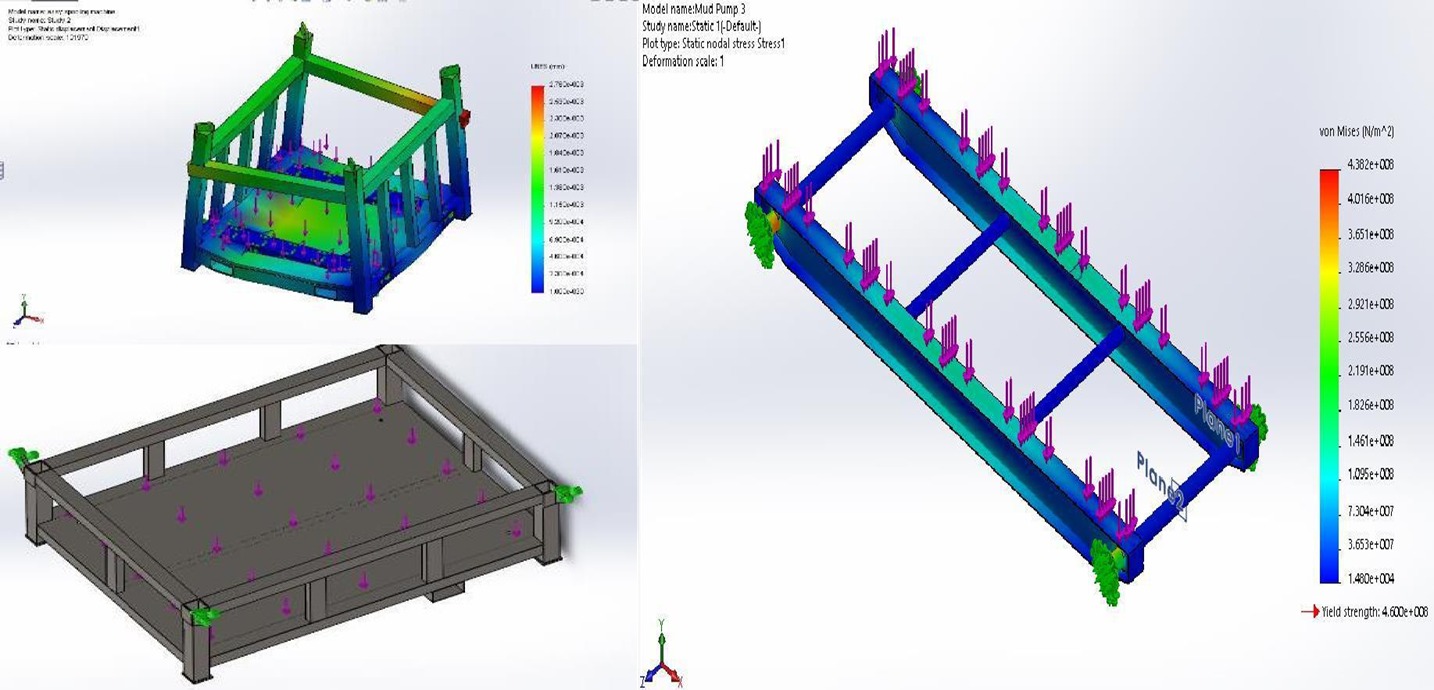
Task: Select green fixture symbol near the Plane1 label
Action: (x=1254, y=420)
